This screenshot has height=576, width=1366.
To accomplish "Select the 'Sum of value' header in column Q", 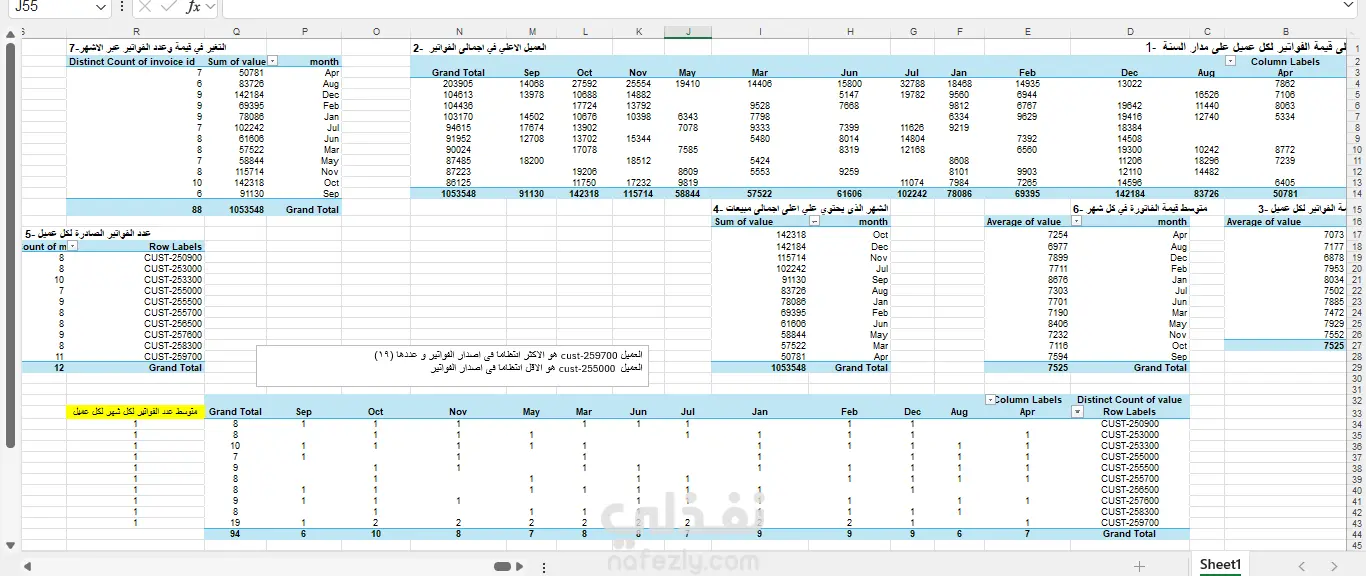I will pyautogui.click(x=237, y=61).
